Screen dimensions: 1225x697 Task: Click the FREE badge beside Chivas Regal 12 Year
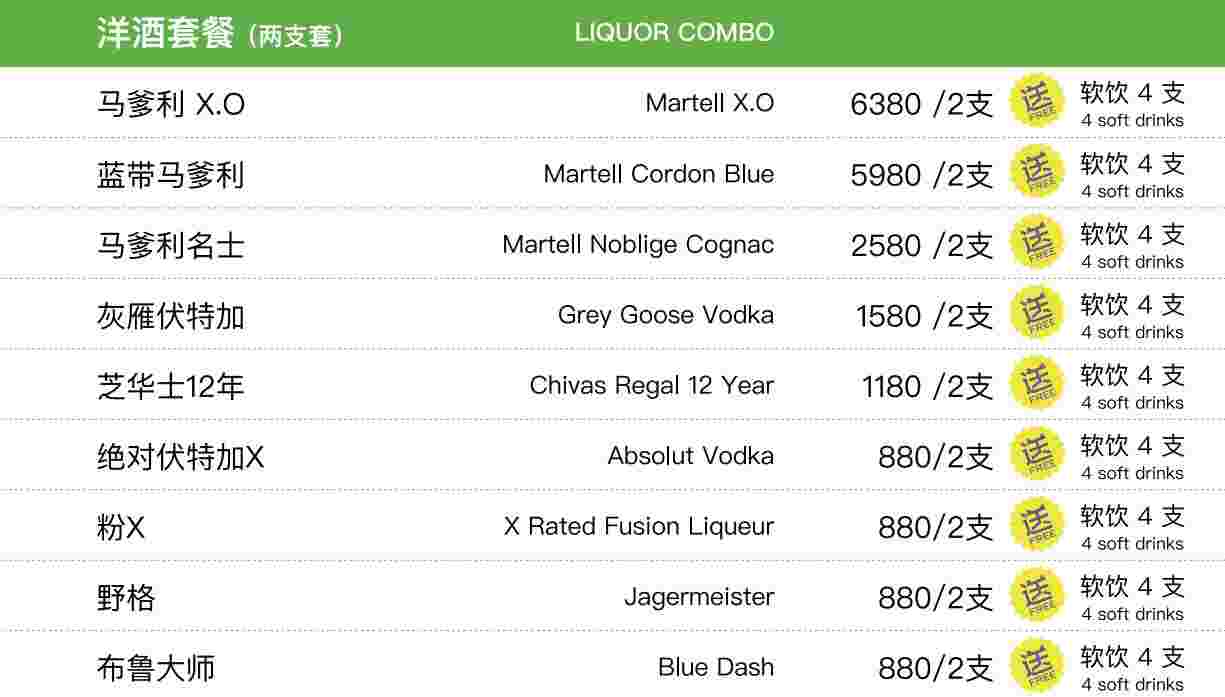(x=1038, y=383)
